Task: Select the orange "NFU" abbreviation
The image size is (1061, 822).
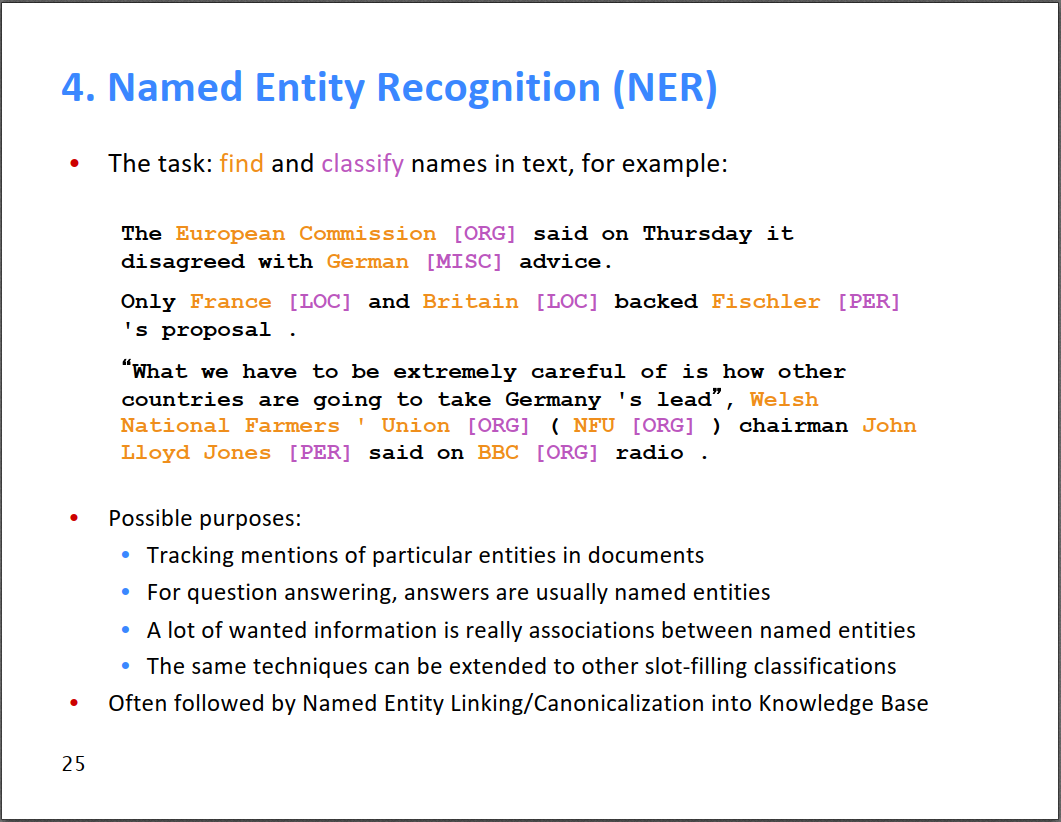Action: pos(594,426)
